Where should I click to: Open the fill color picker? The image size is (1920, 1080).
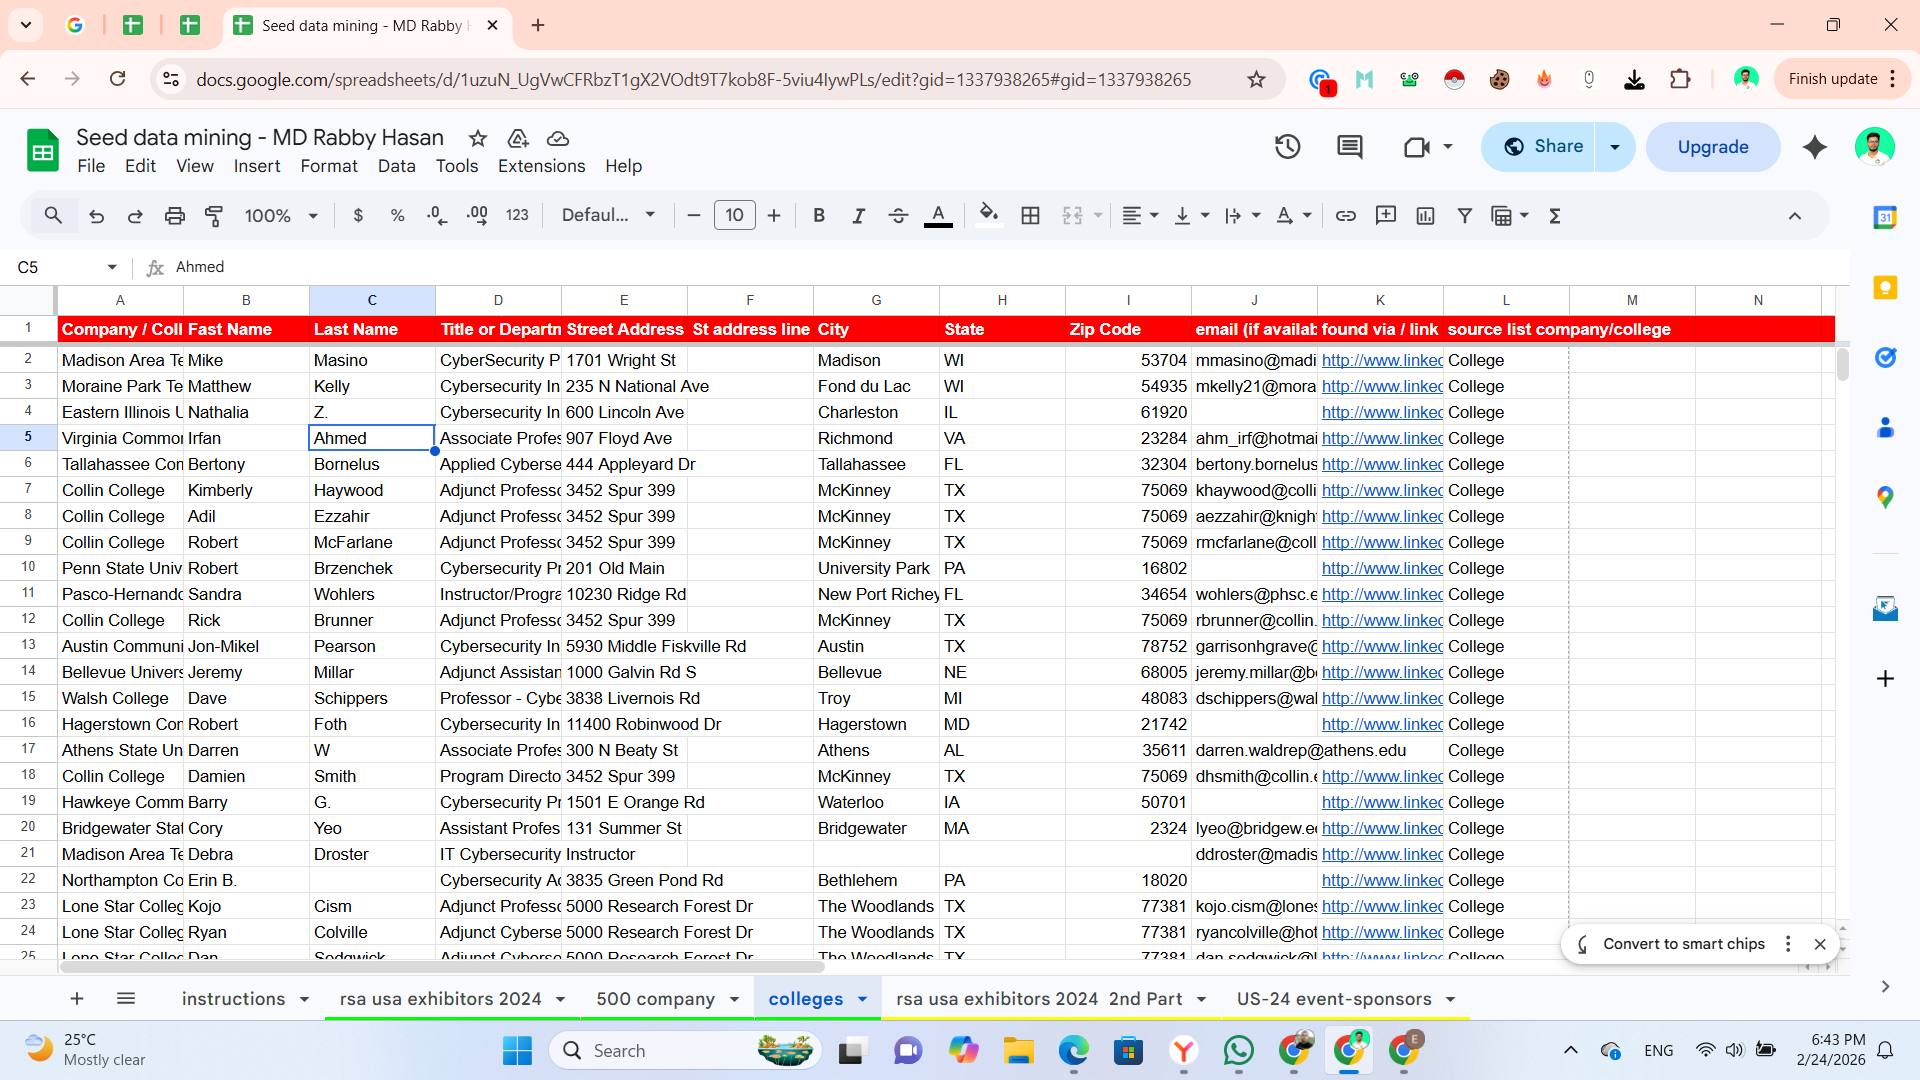click(988, 215)
